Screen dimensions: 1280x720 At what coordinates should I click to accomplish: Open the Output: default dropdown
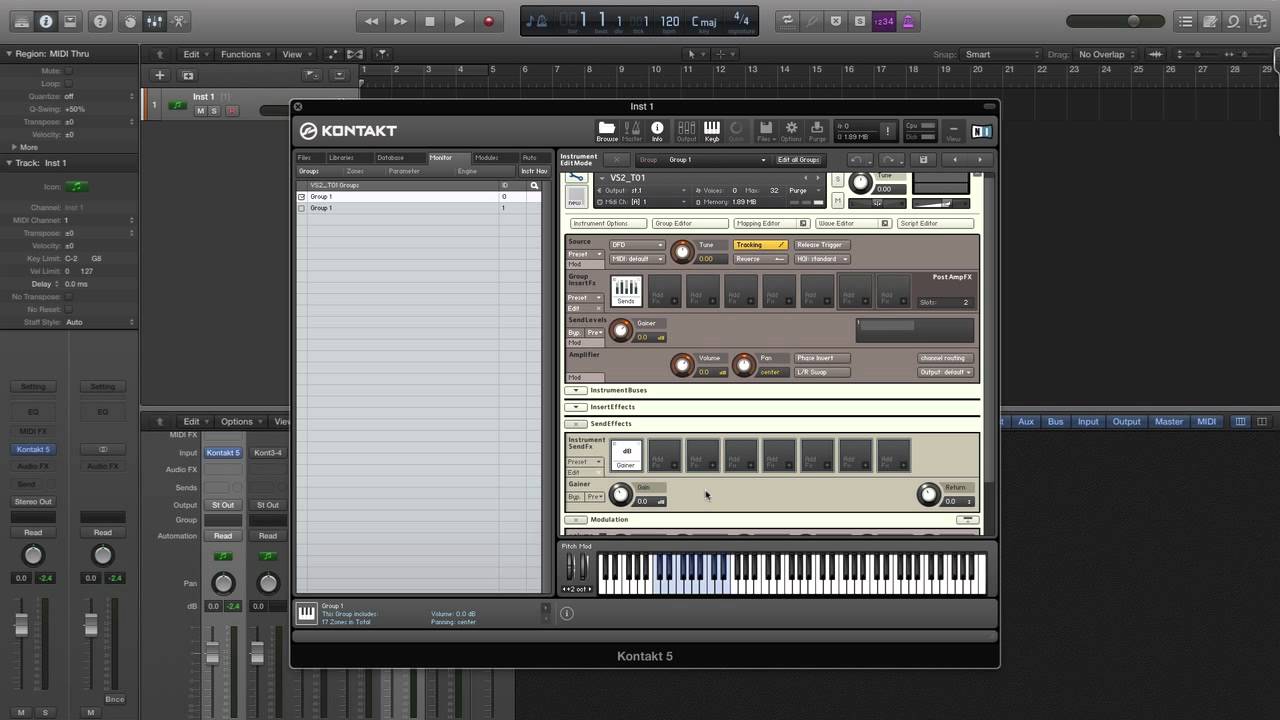tap(945, 372)
